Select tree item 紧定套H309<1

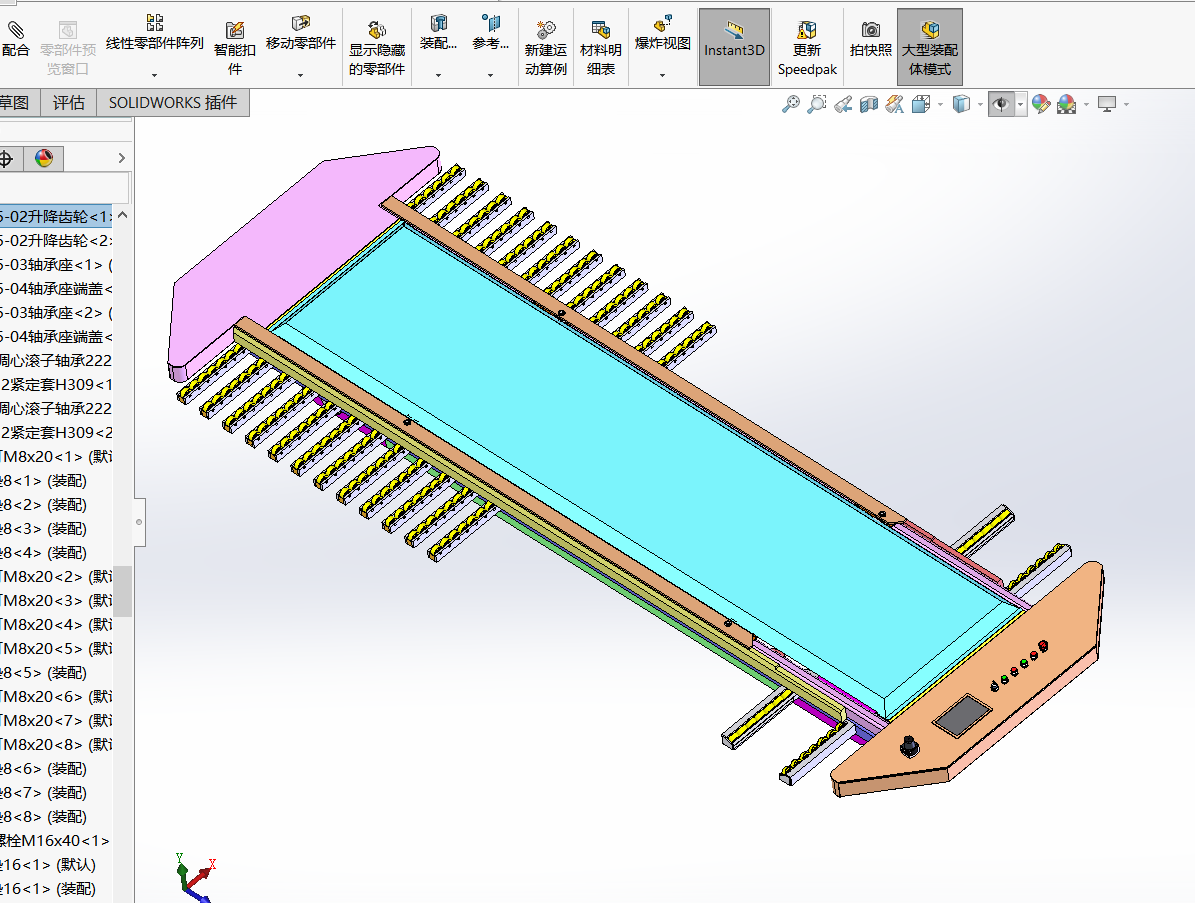[x=56, y=385]
